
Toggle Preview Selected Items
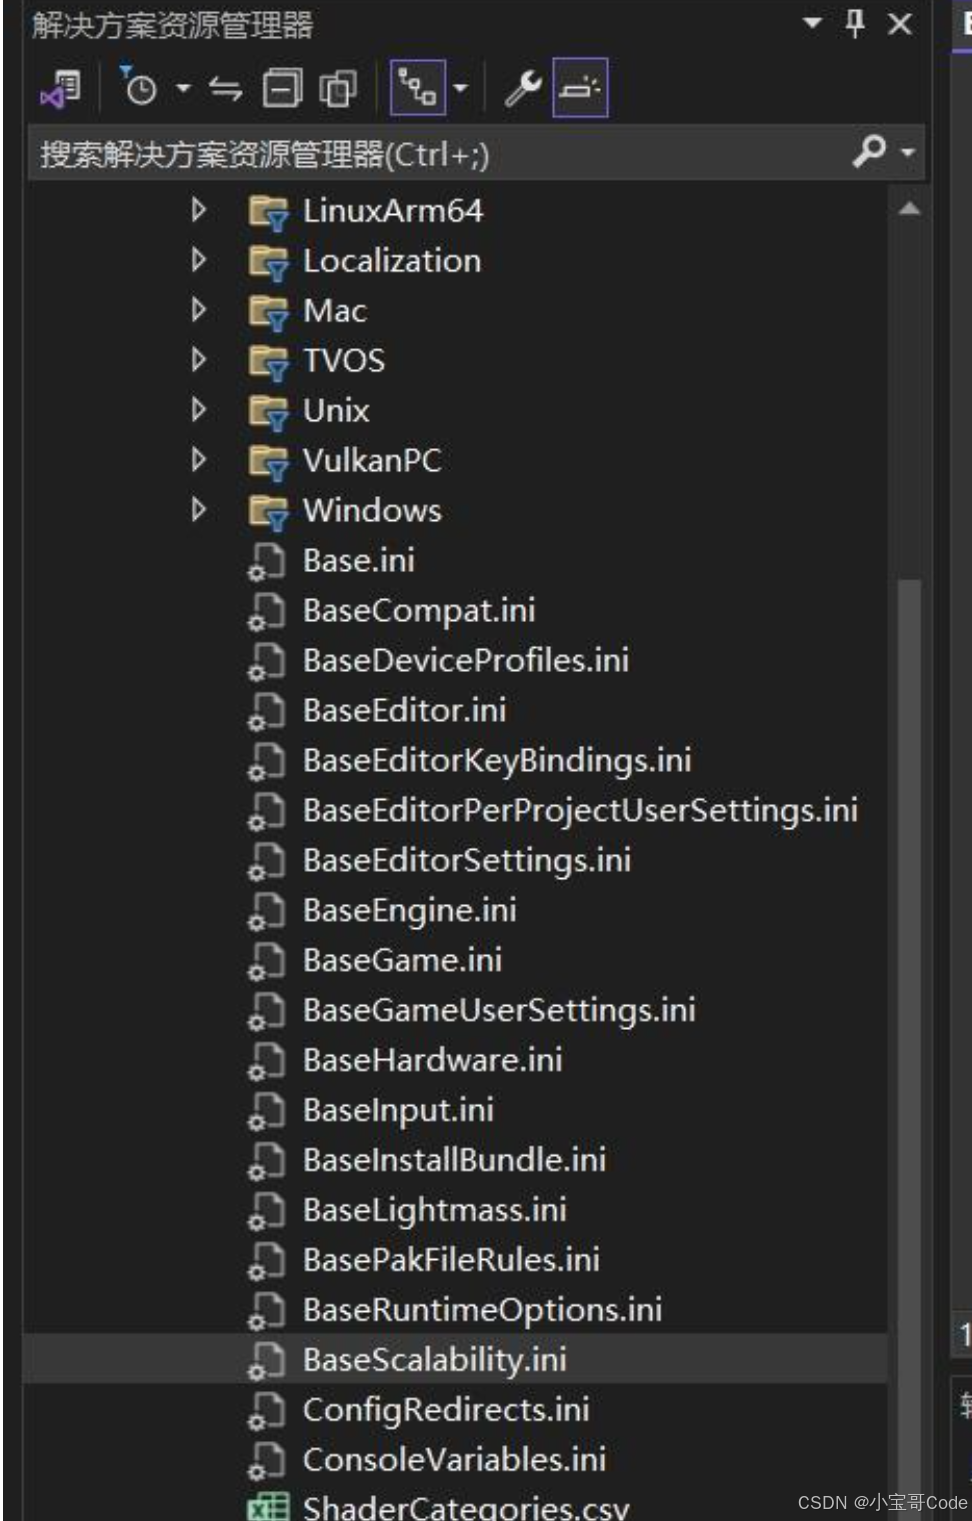(583, 88)
